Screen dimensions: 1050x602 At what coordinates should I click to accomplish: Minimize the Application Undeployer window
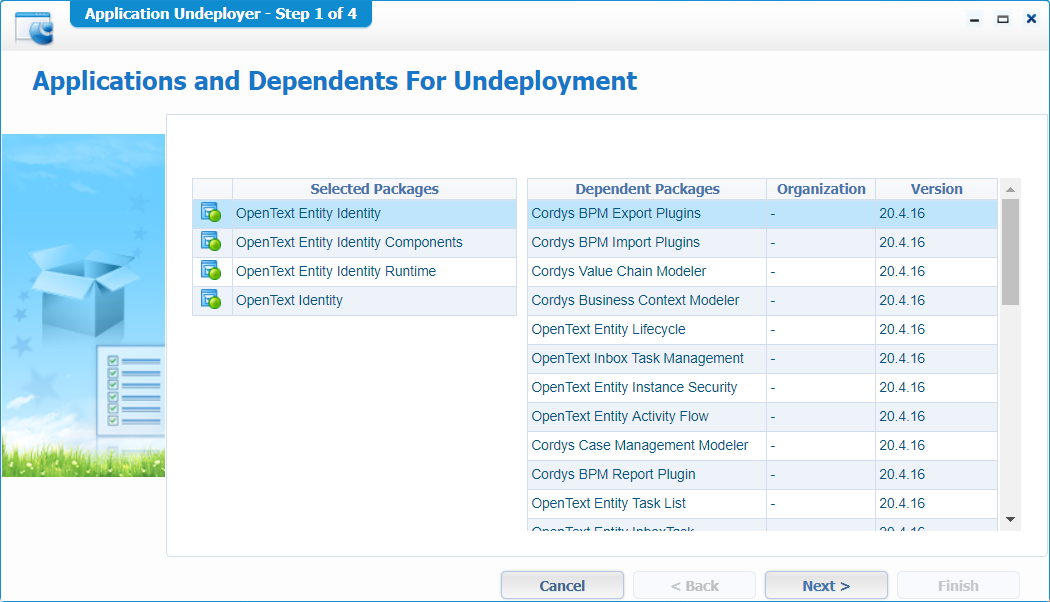[x=974, y=19]
